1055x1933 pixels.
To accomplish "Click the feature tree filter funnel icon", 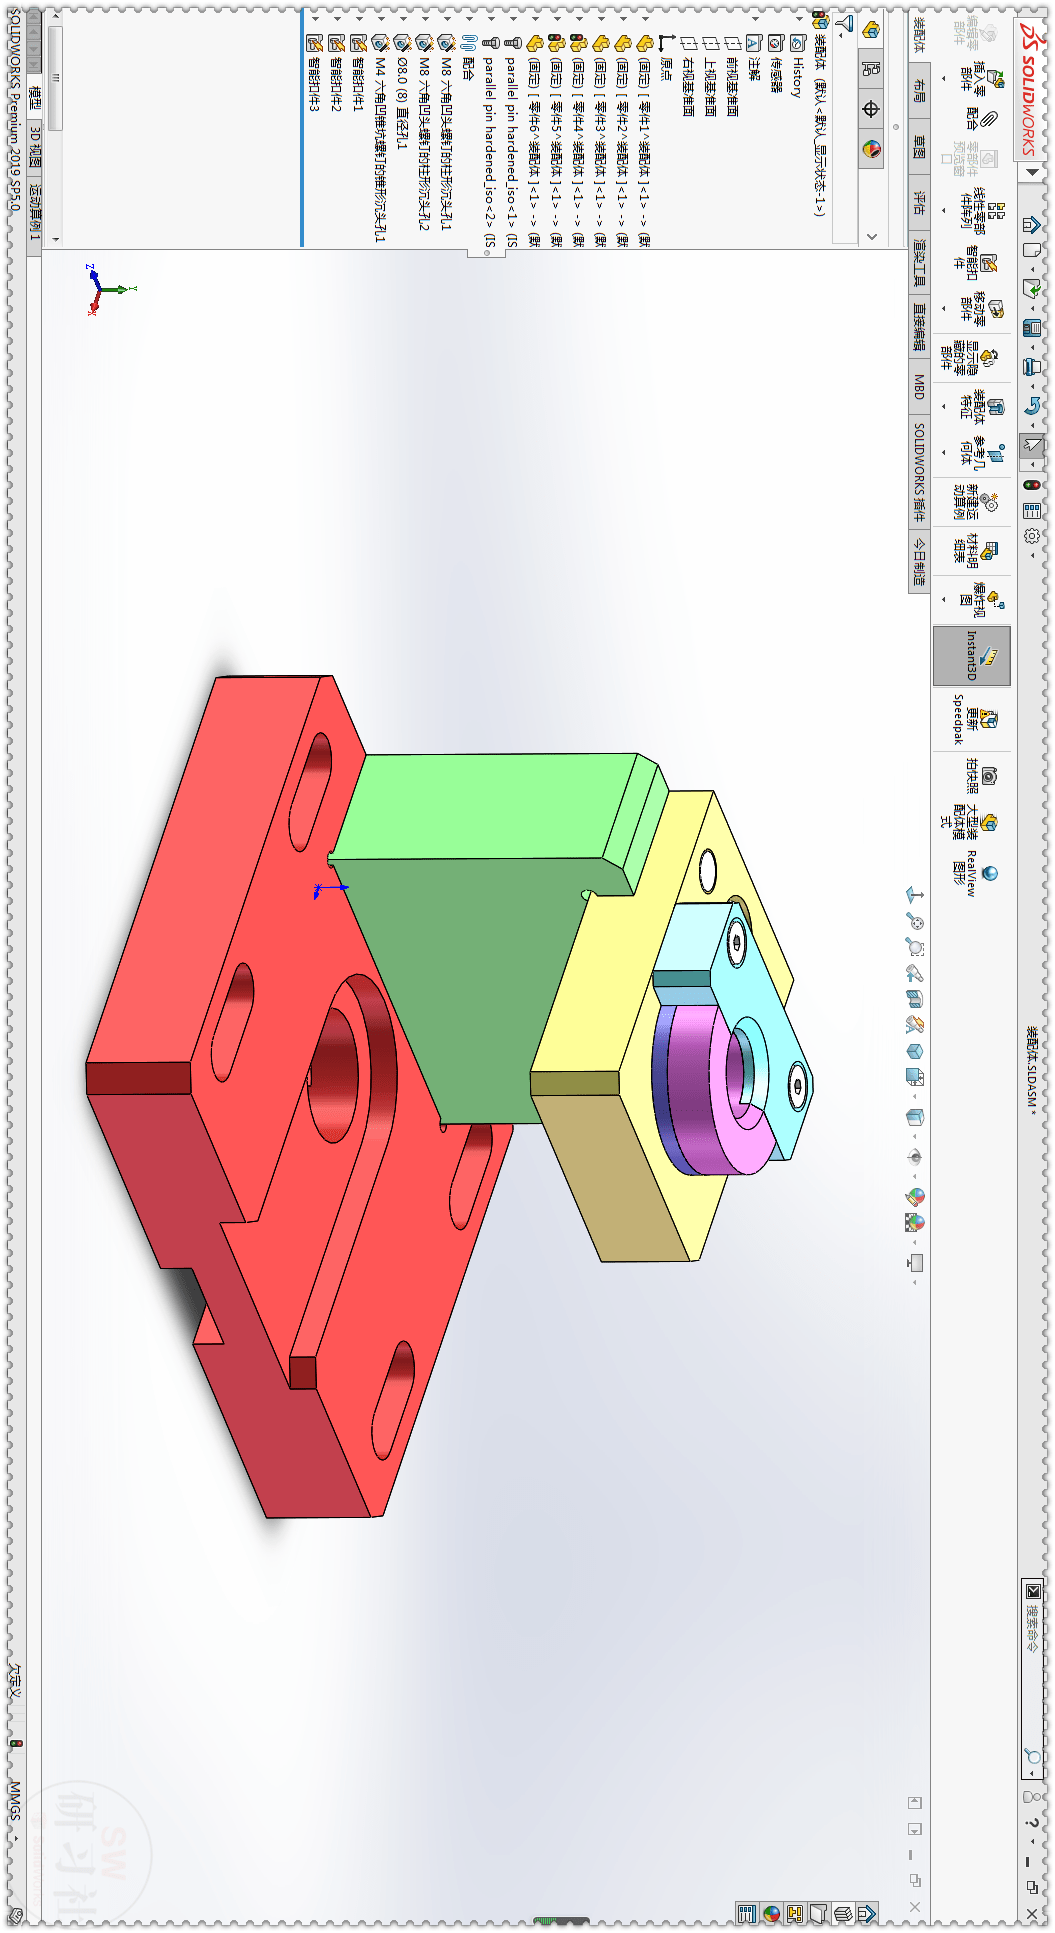I will (x=845, y=22).
